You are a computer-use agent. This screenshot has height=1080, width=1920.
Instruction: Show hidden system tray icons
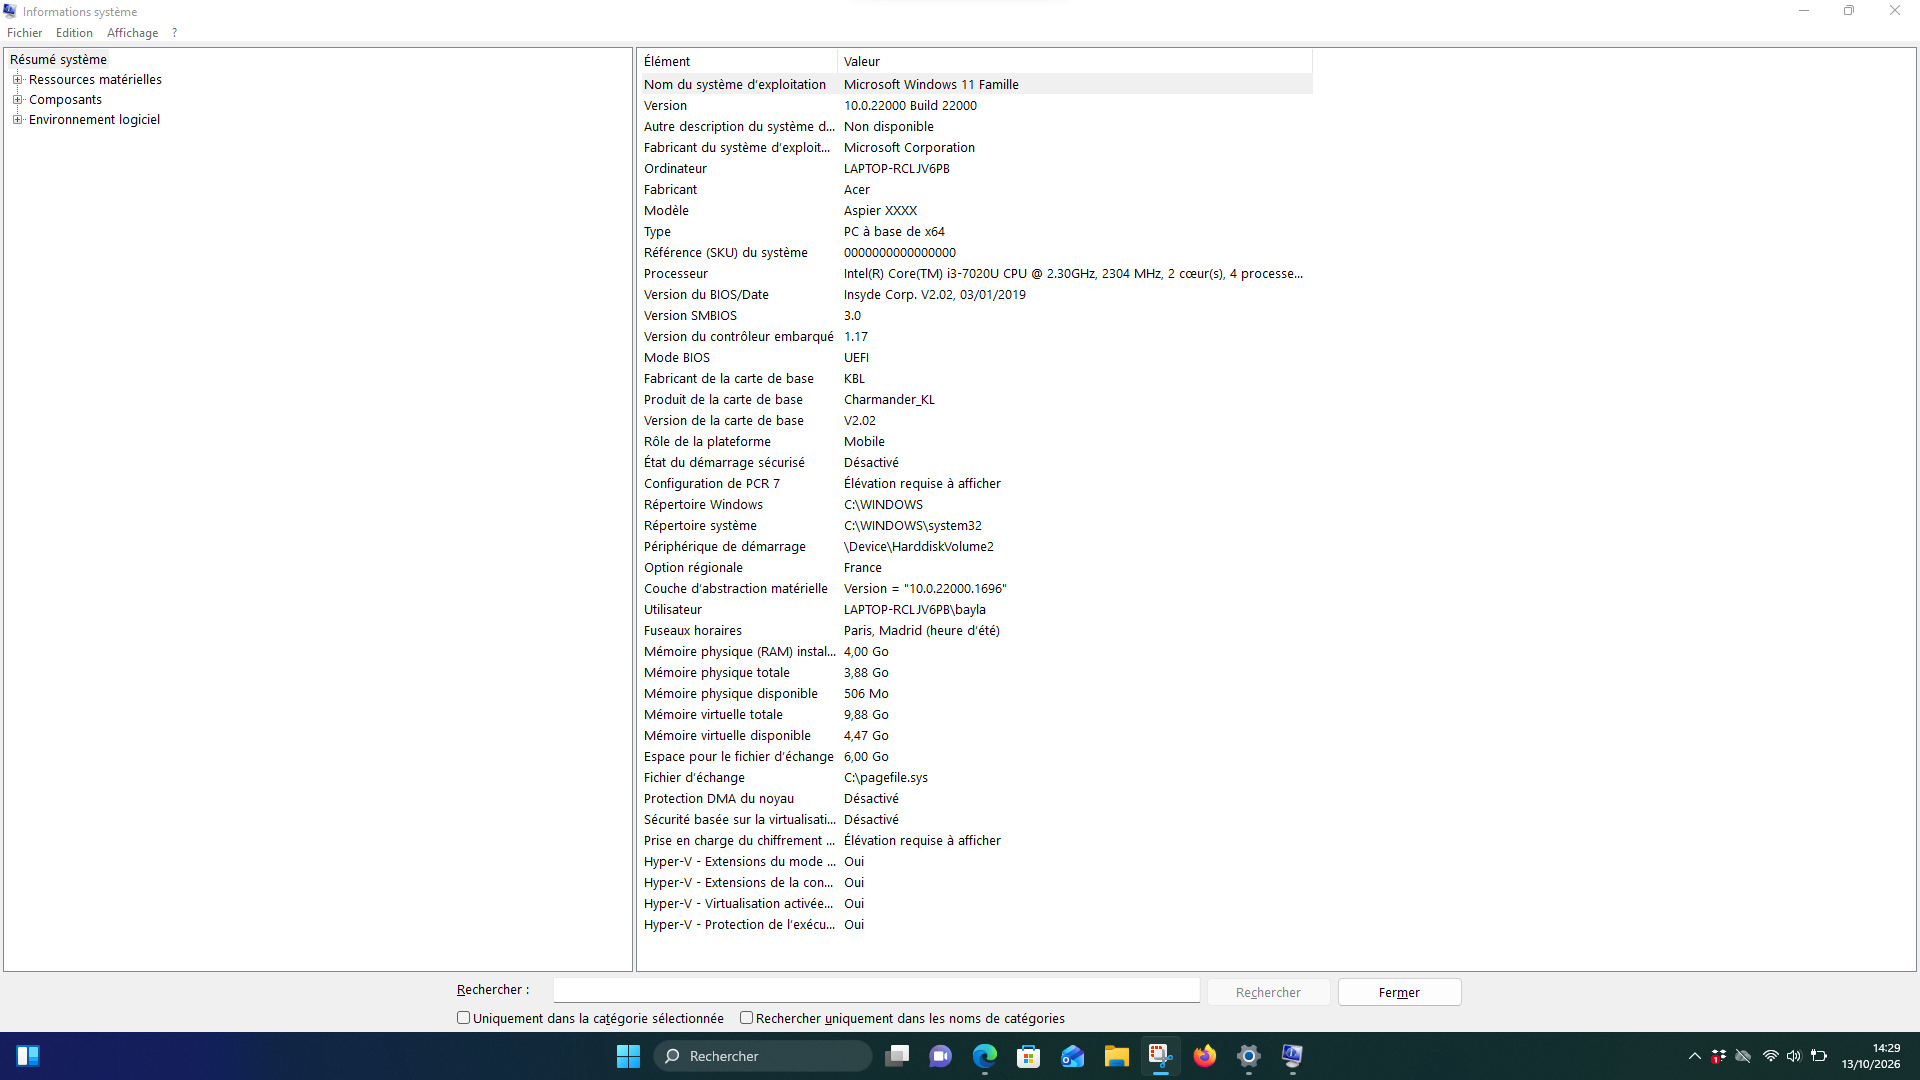(1695, 1056)
